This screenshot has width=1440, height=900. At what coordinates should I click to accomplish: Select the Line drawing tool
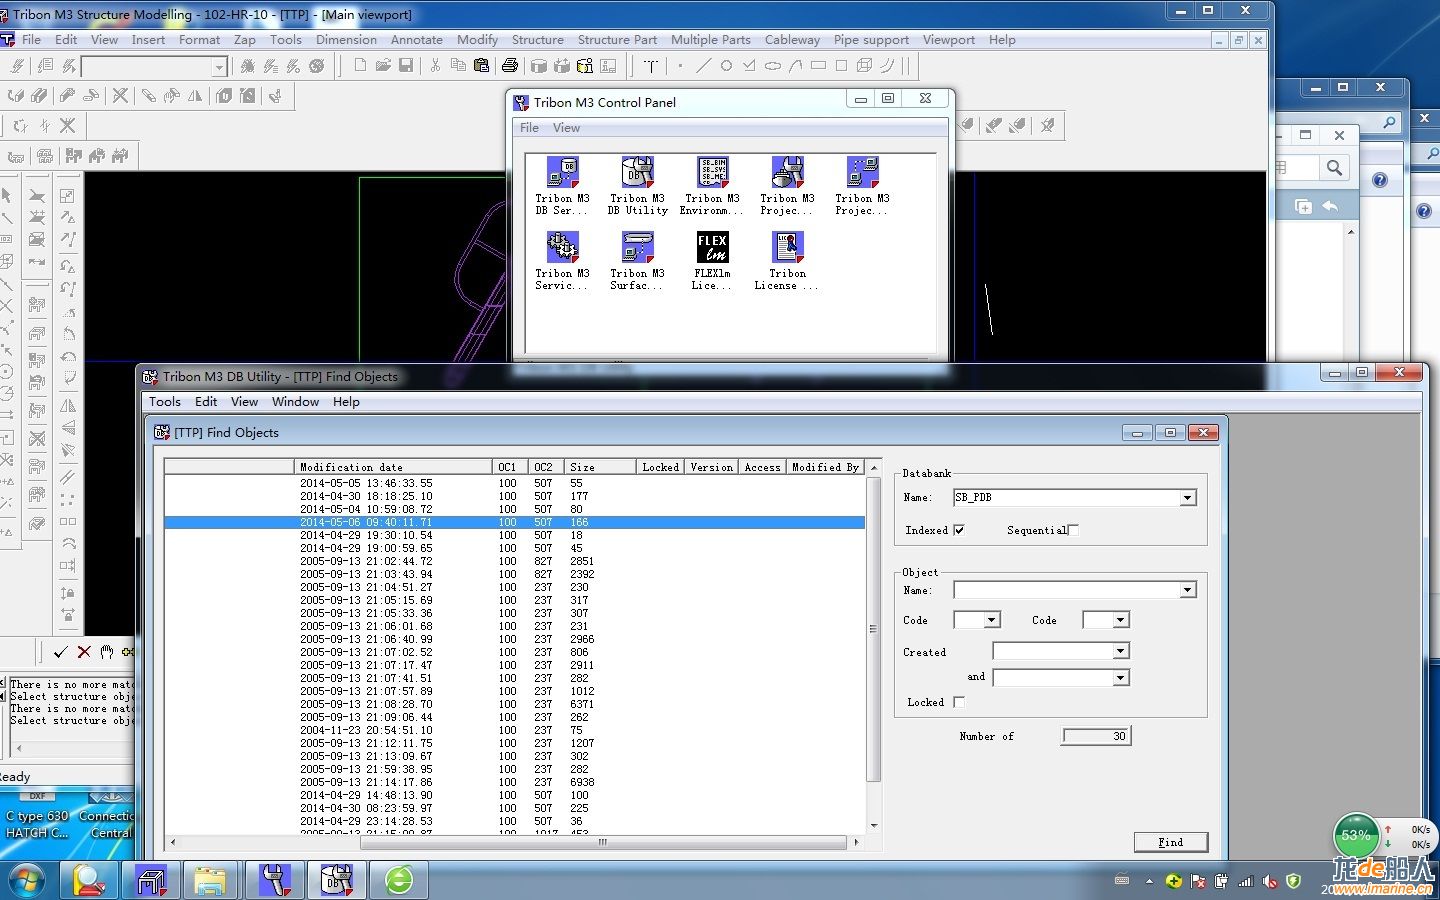(703, 66)
